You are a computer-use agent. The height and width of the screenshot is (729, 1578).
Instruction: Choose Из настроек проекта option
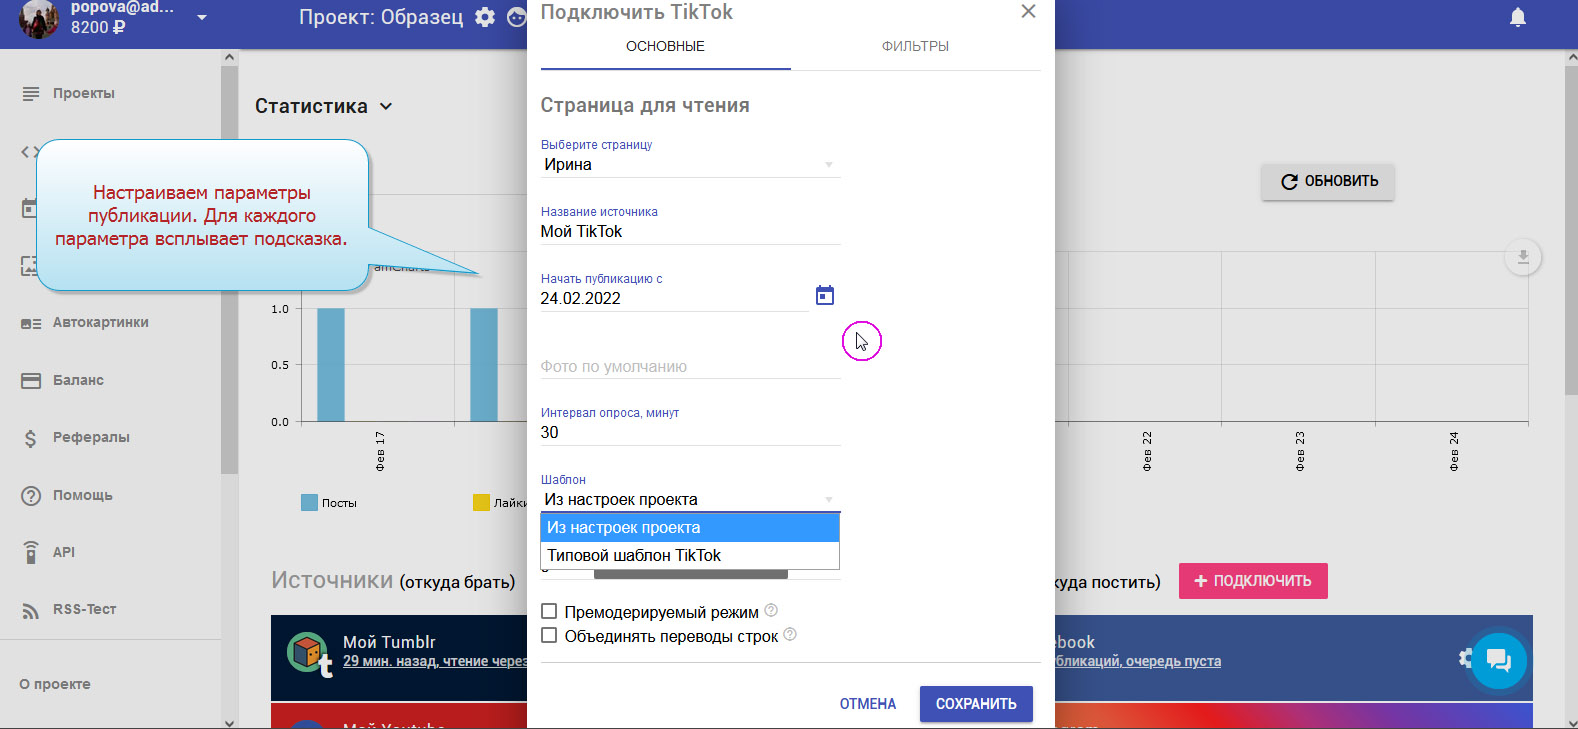pyautogui.click(x=689, y=527)
